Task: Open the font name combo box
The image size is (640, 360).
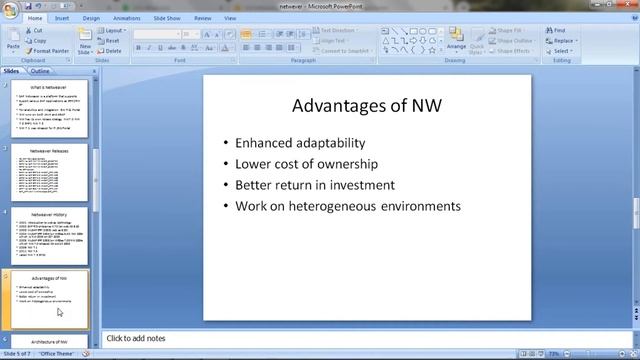Action: pyautogui.click(x=157, y=34)
